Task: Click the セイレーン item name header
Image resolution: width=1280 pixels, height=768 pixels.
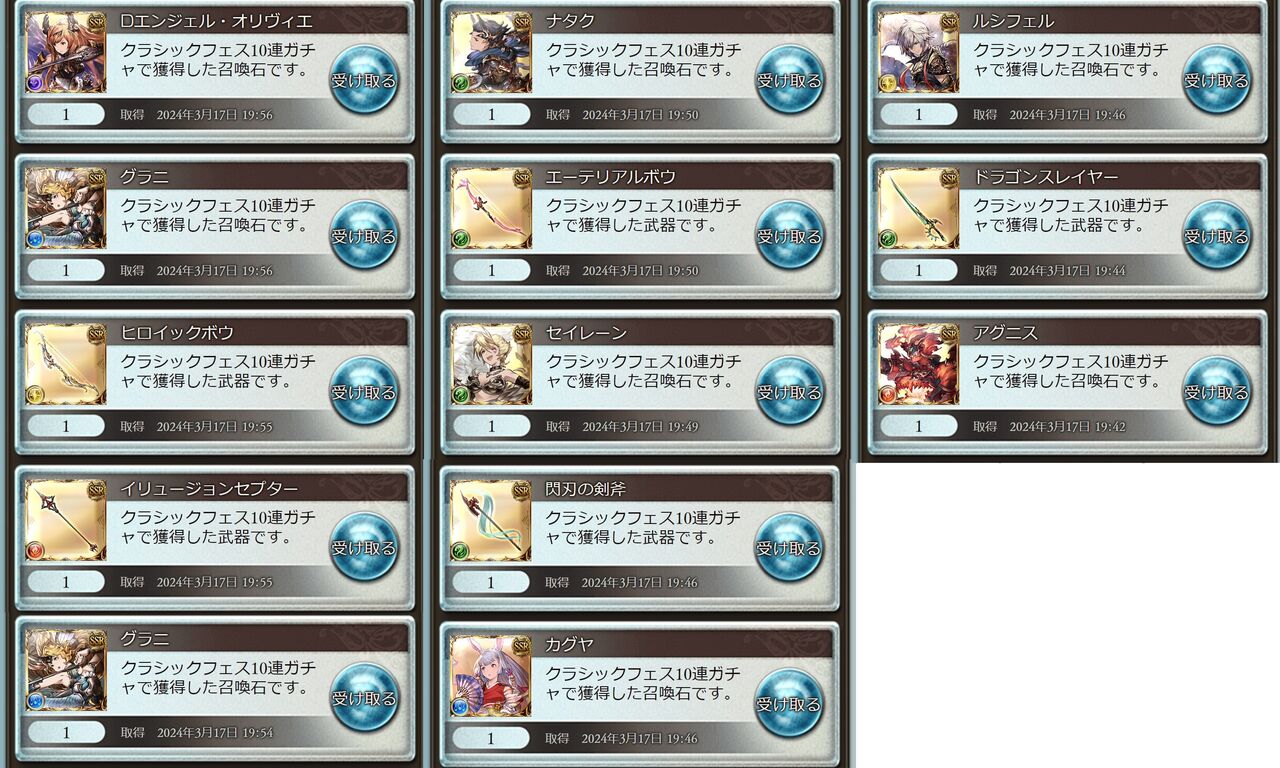Action: tap(586, 333)
